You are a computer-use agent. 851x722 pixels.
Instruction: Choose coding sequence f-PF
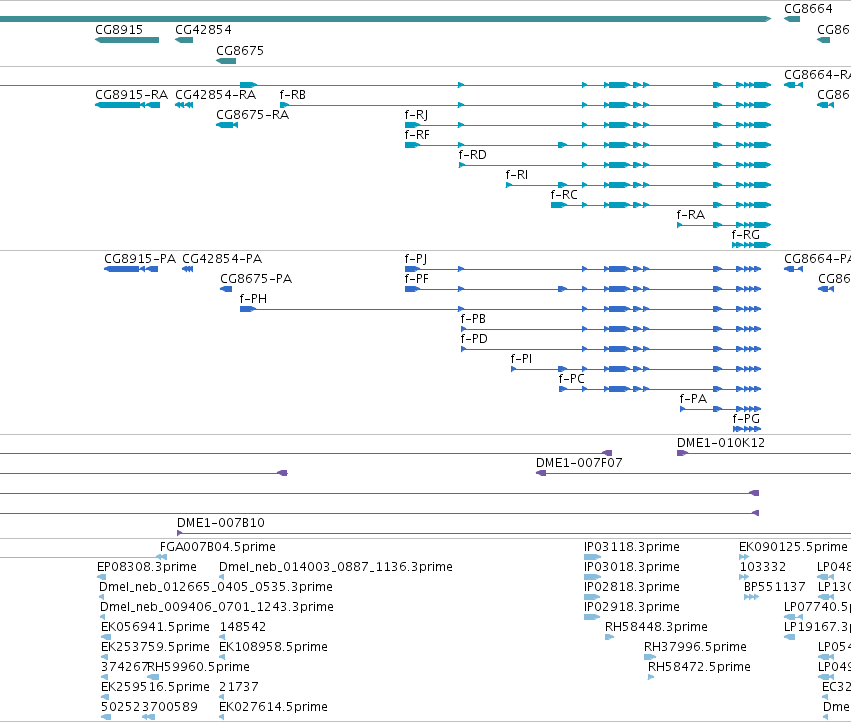tap(583, 289)
